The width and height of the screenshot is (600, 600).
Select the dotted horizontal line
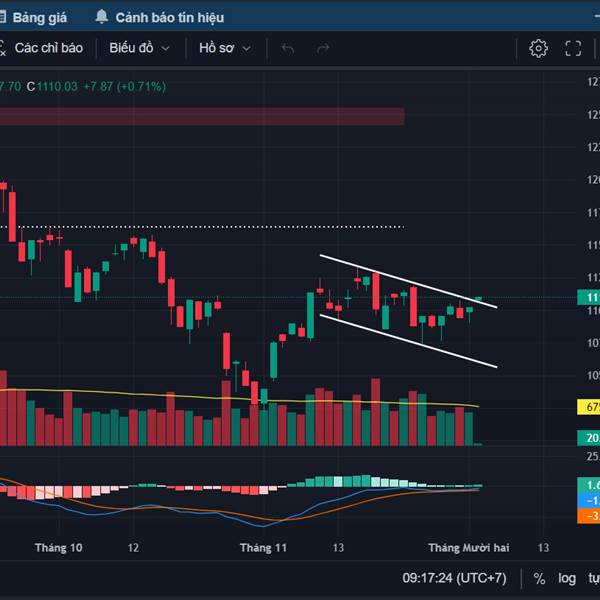click(x=202, y=227)
